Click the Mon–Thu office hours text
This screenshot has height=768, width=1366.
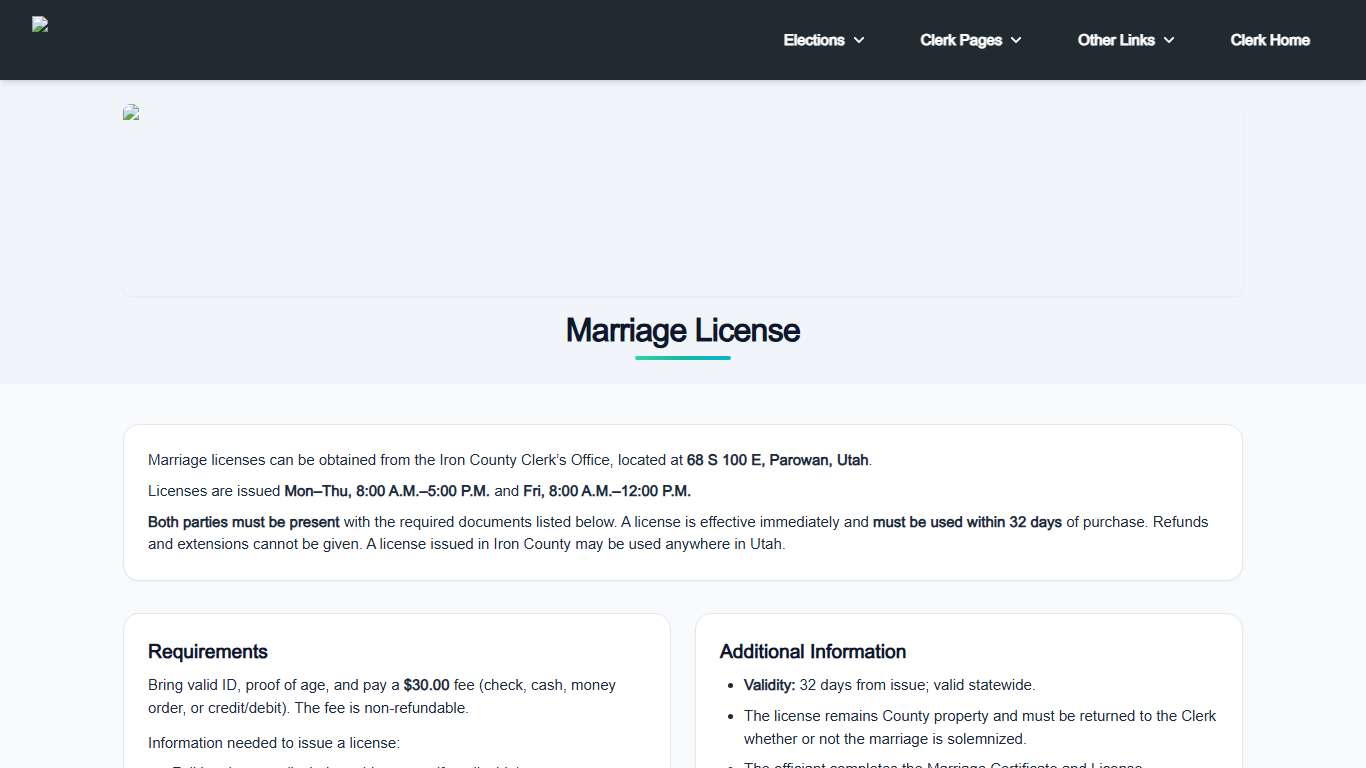[x=387, y=491]
